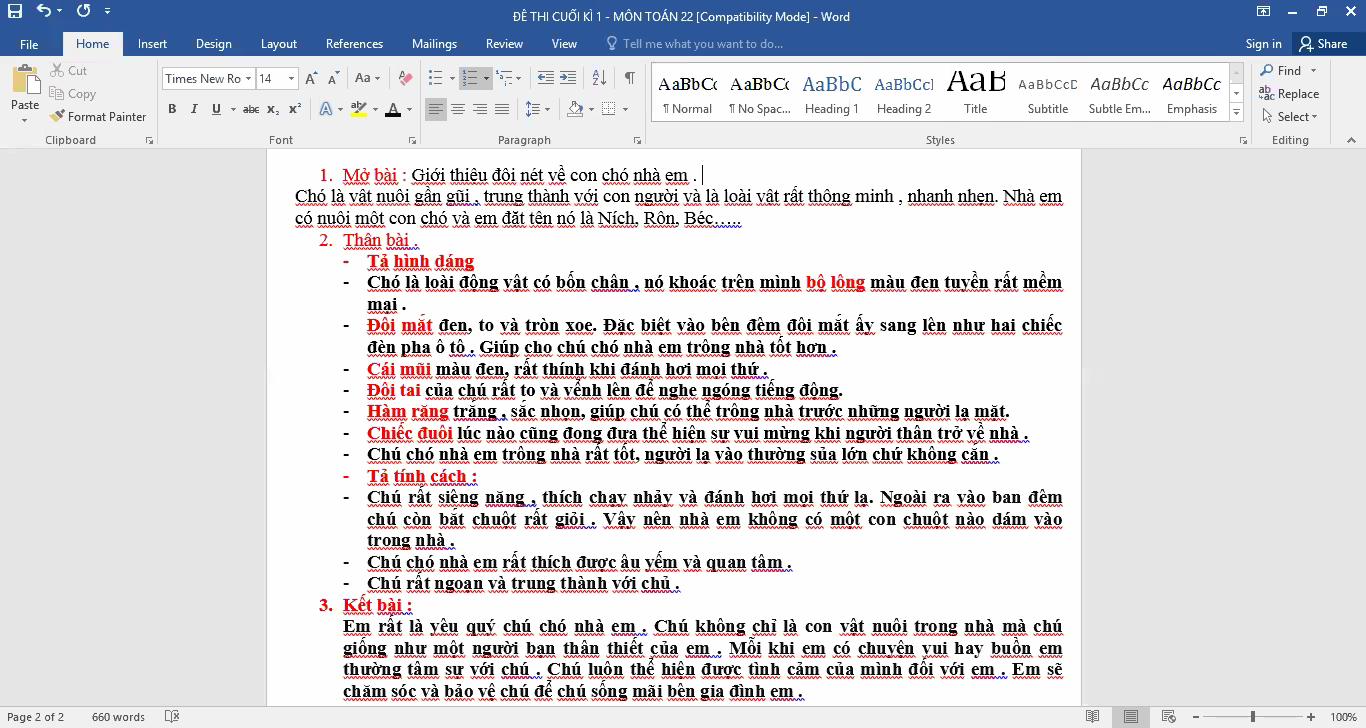Click Decrease Indent icon
Screen dimensions: 1366x728
pos(545,78)
